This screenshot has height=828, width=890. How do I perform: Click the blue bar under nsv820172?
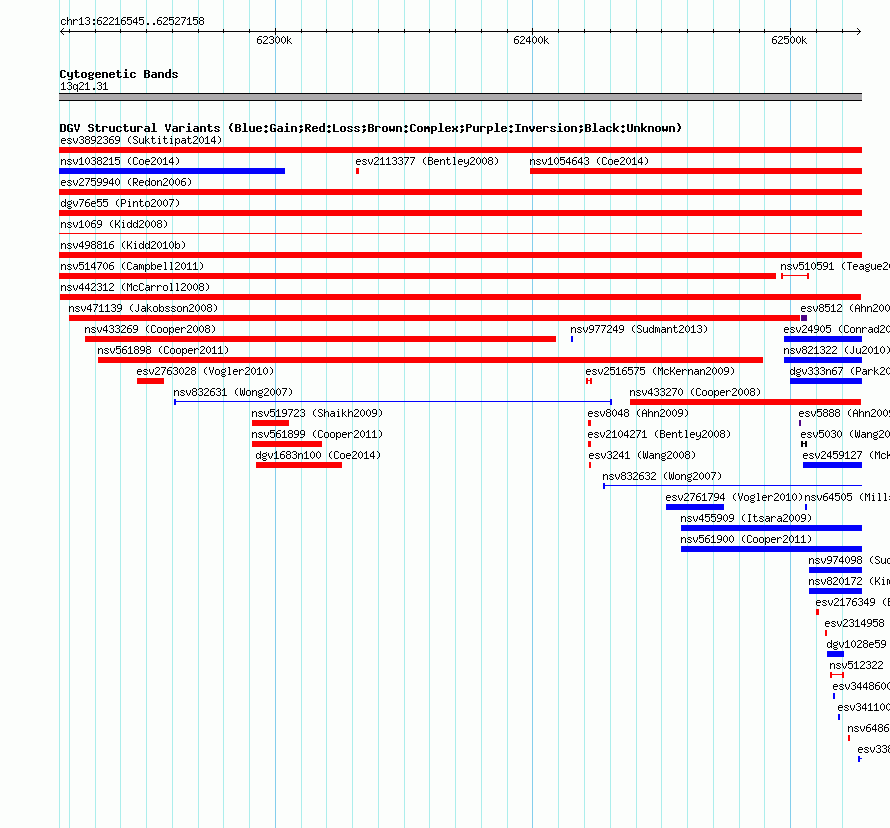click(x=836, y=591)
